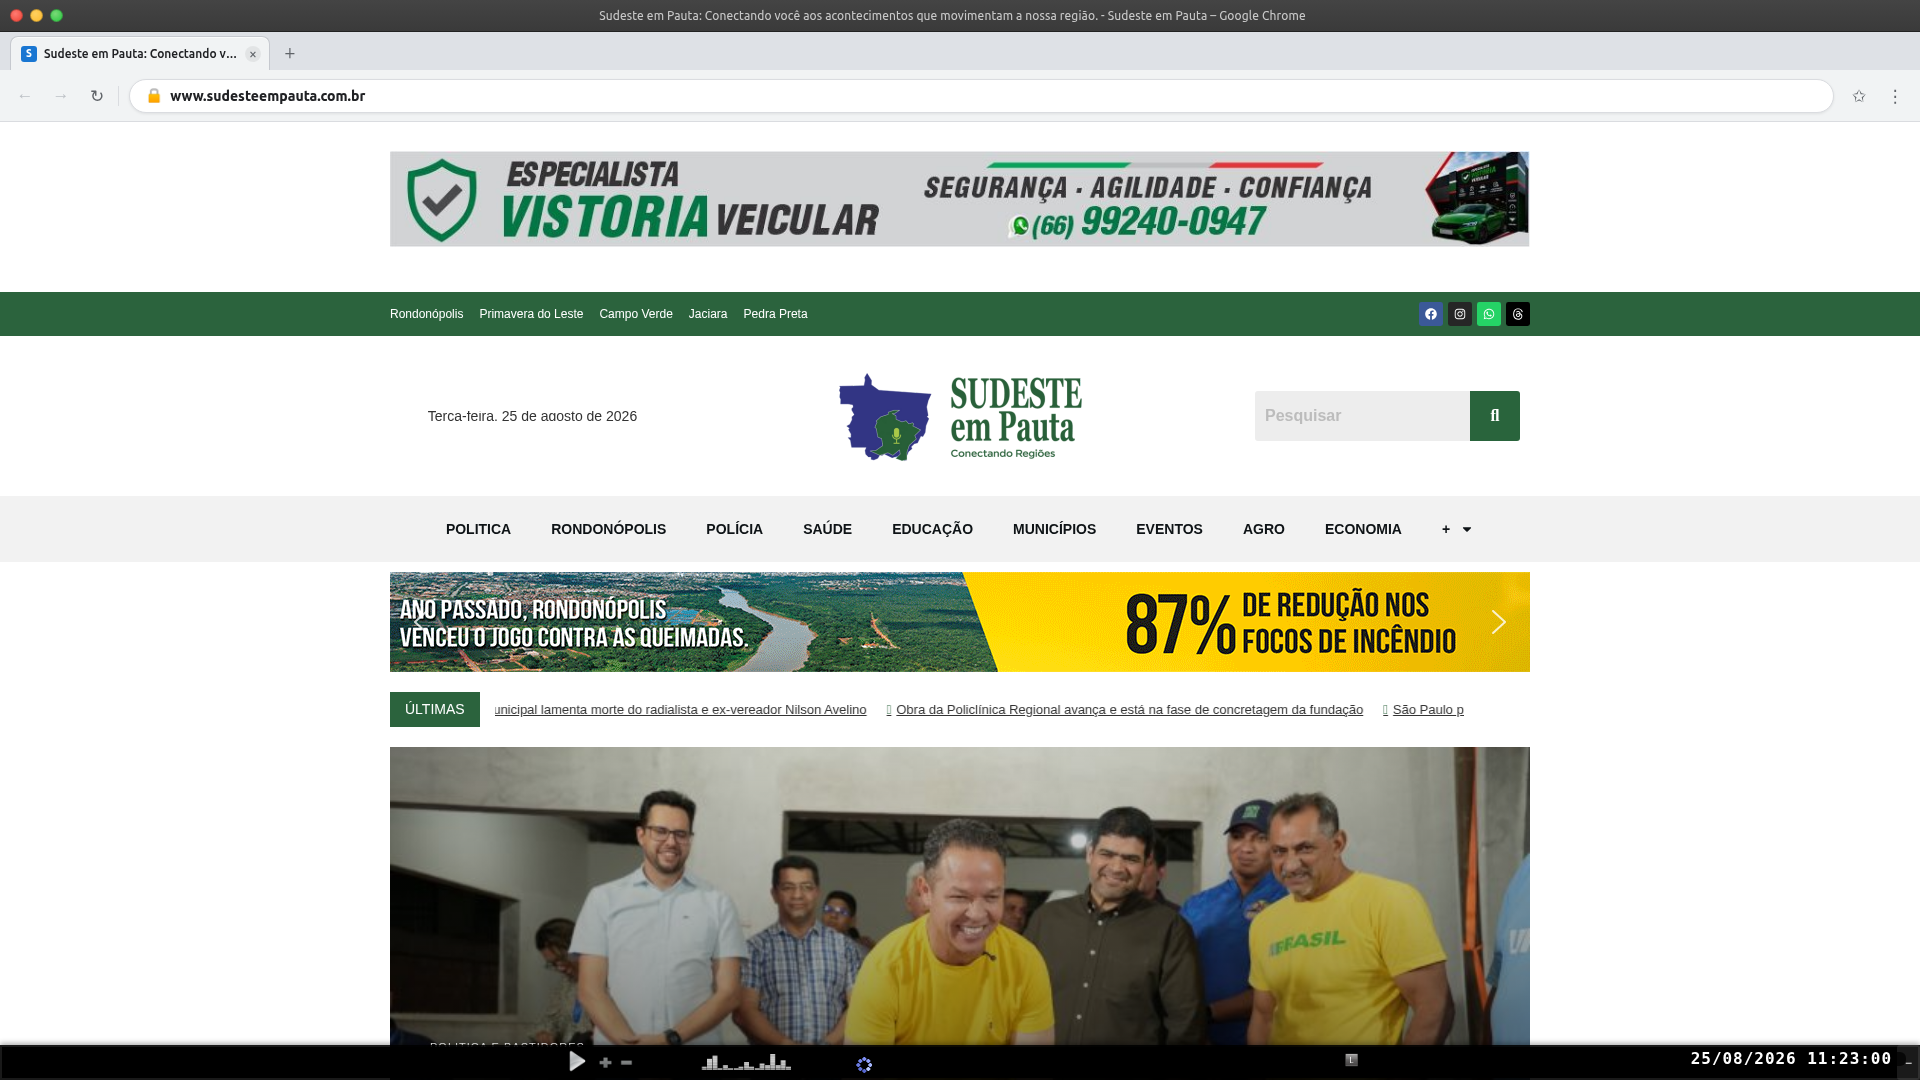Open a new browser tab
This screenshot has width=1920, height=1080.
[290, 54]
